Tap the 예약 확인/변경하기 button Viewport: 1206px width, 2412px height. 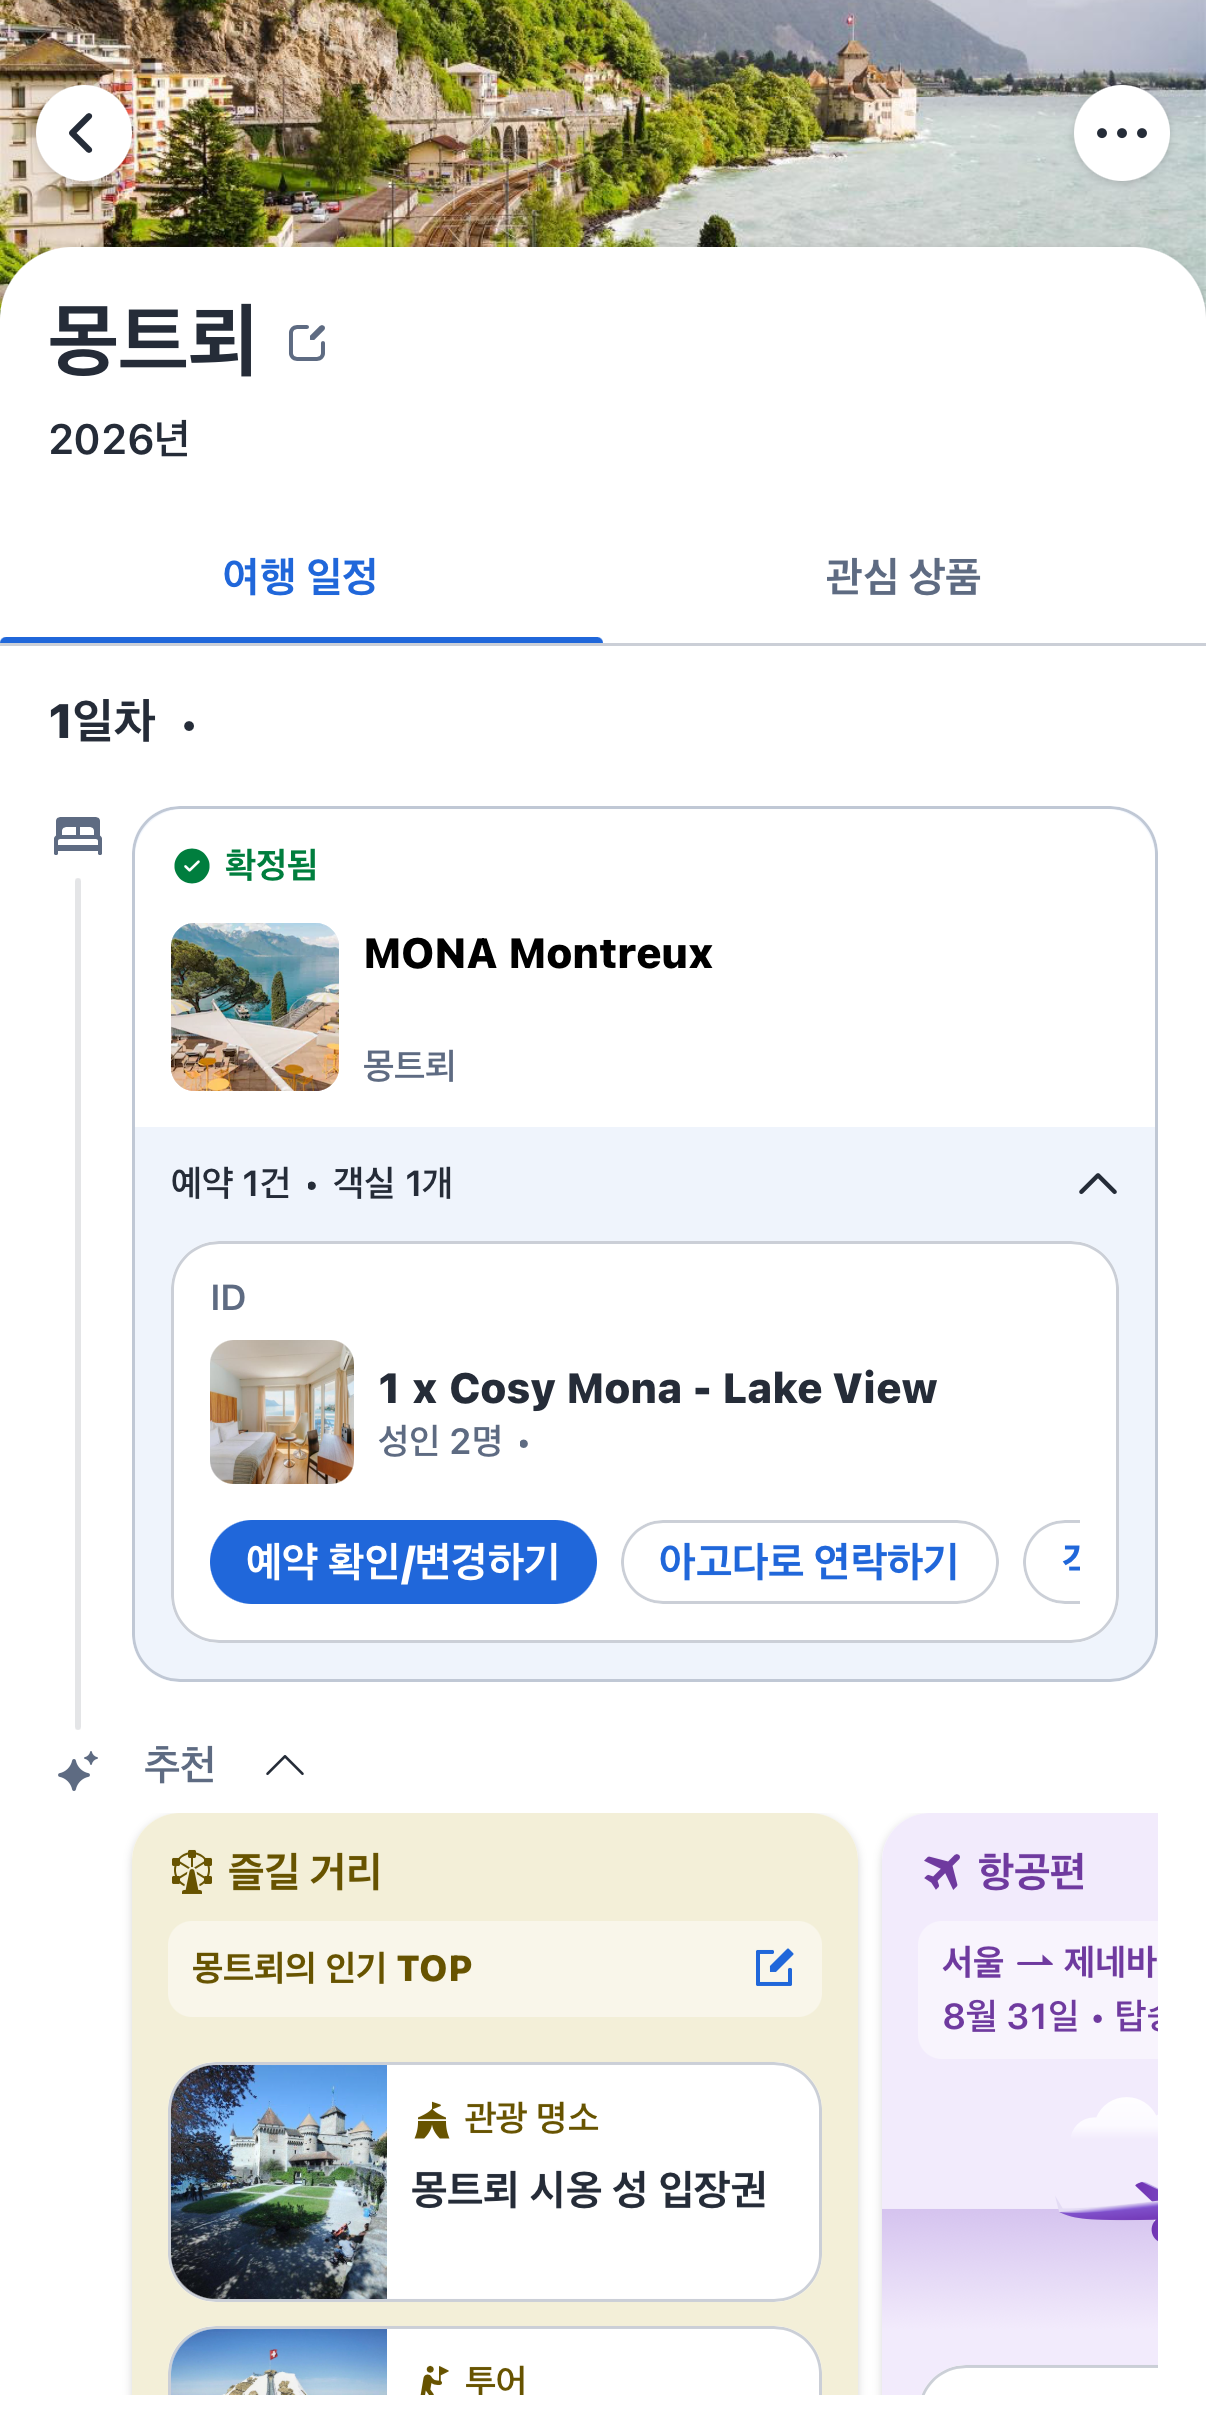click(403, 1561)
